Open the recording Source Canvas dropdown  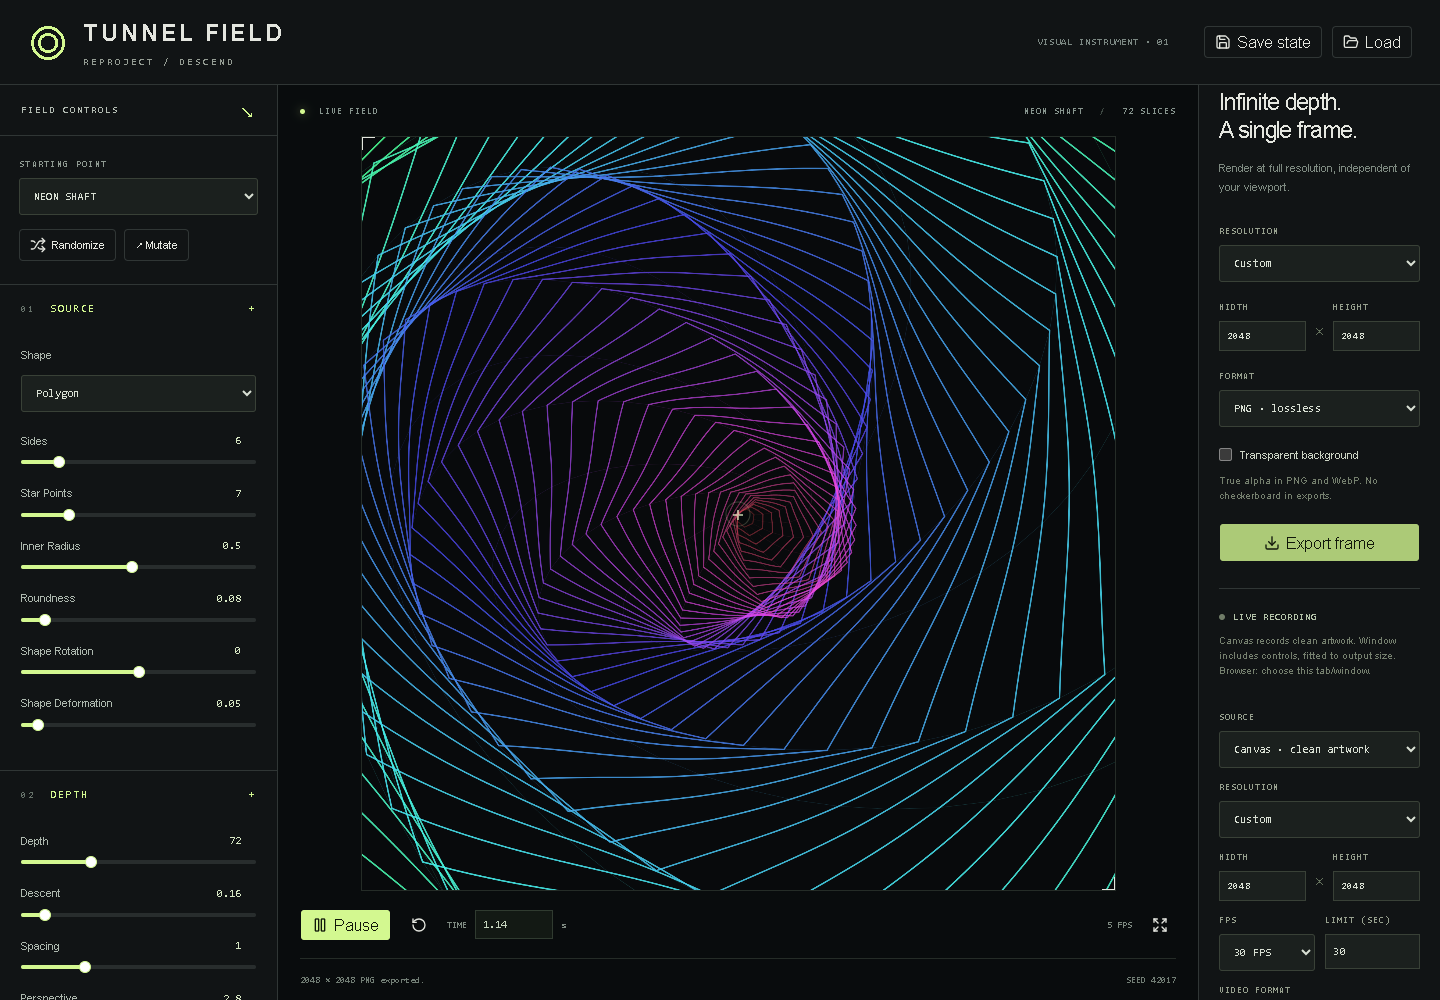(1319, 749)
